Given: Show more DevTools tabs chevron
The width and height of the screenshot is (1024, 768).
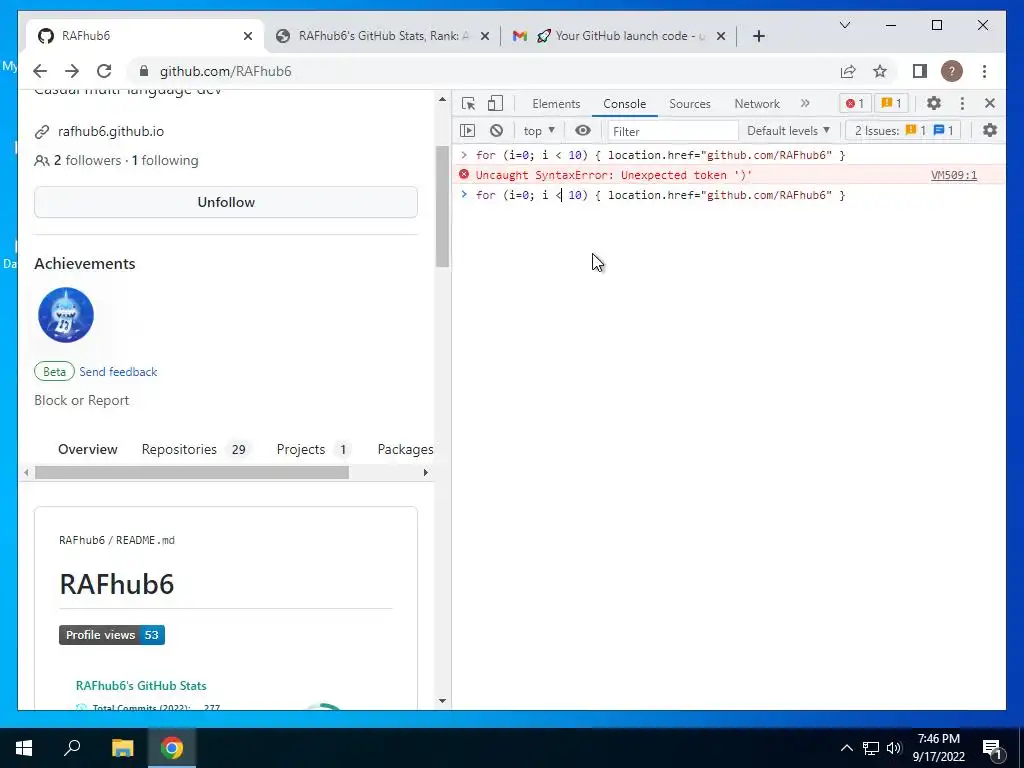Looking at the screenshot, I should coord(805,103).
